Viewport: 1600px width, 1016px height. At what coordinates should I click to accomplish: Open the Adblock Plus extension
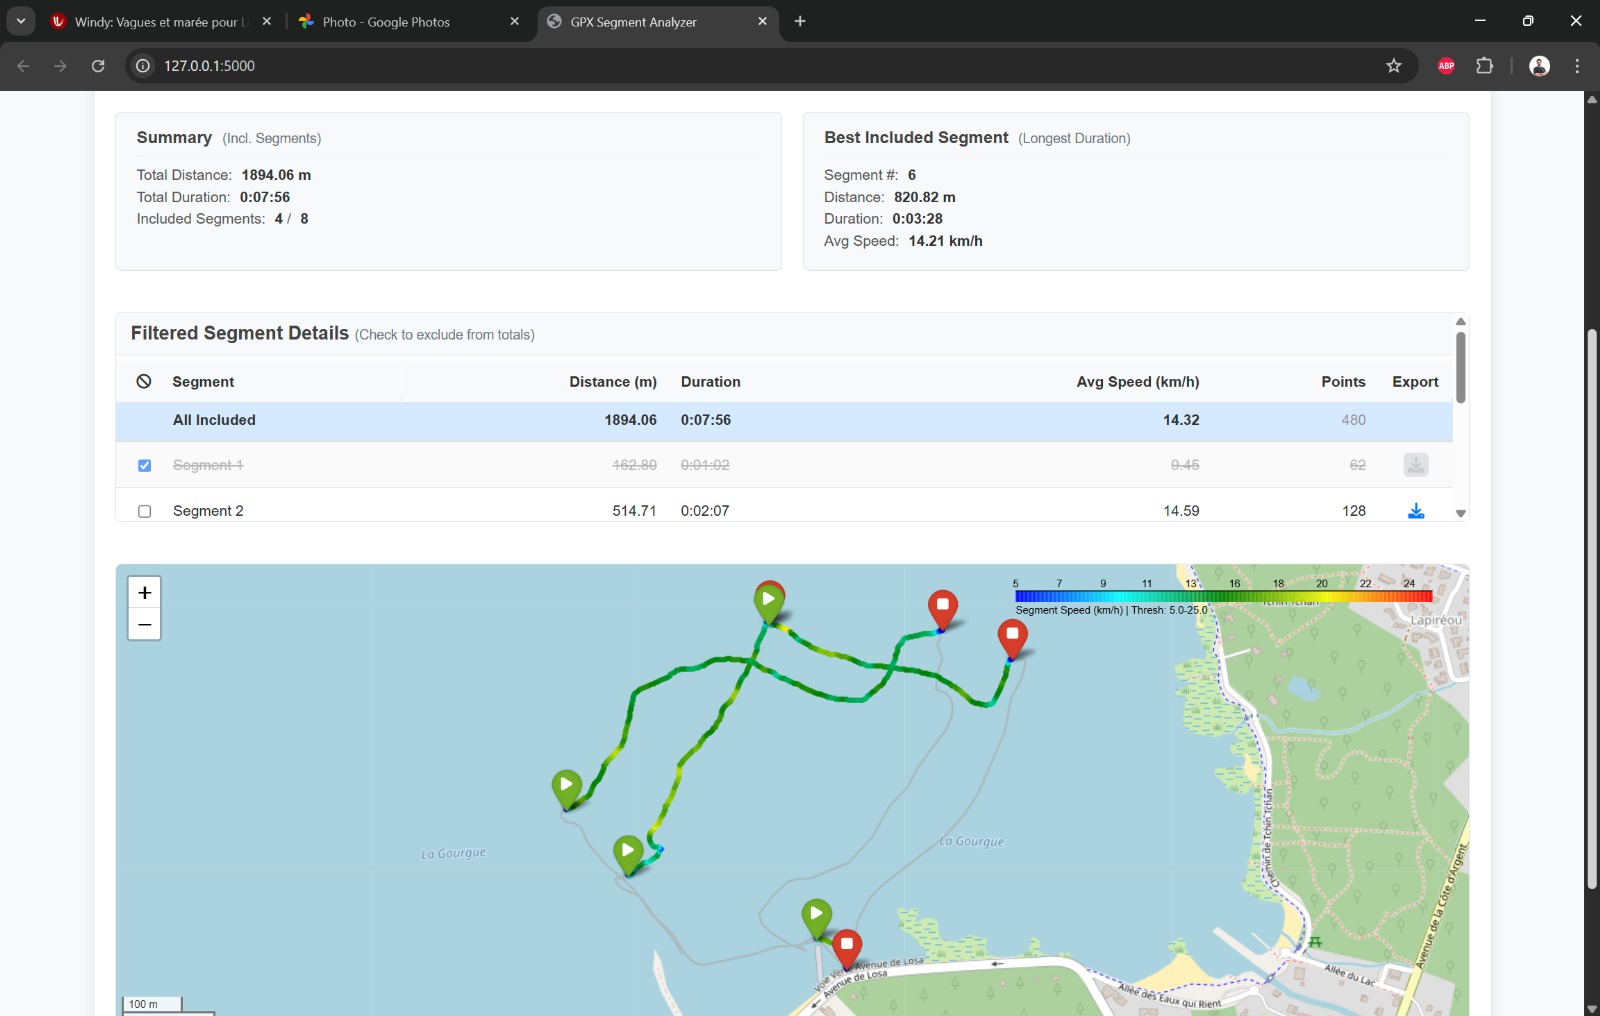click(1446, 66)
